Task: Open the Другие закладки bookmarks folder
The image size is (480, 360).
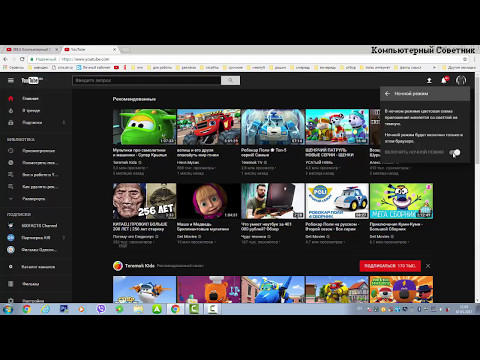Action: (x=459, y=67)
